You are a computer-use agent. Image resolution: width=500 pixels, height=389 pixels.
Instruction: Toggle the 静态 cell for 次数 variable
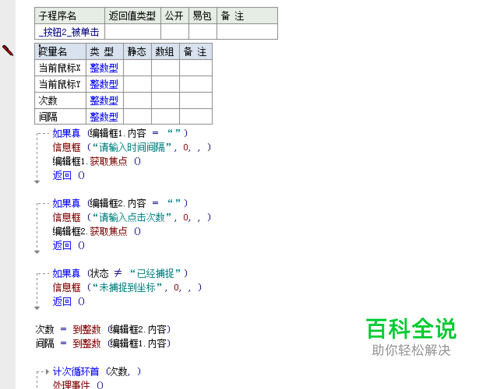click(137, 100)
